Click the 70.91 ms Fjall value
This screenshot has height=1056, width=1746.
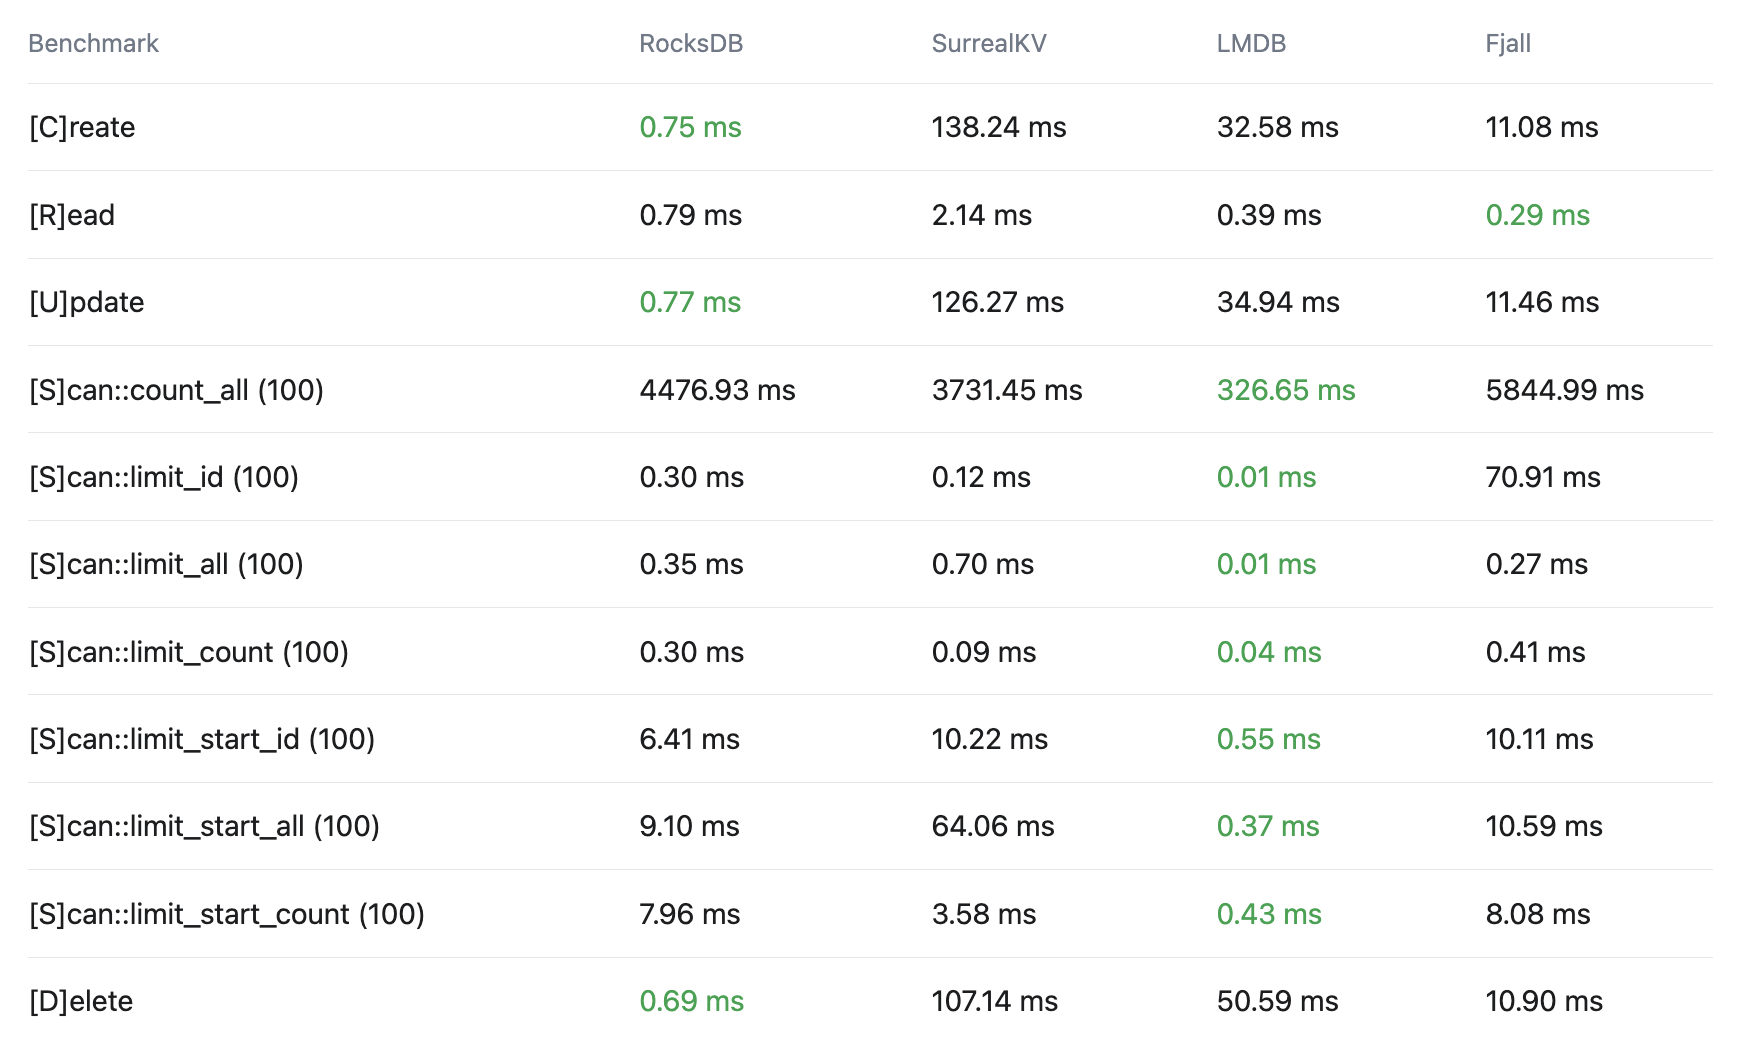pos(1543,477)
